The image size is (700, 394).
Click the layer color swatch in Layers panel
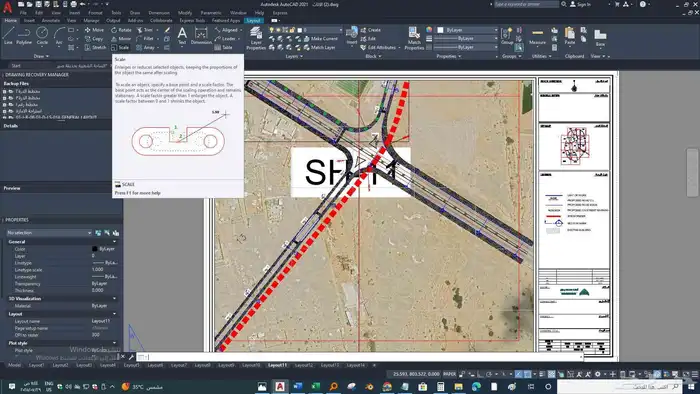coord(300,30)
